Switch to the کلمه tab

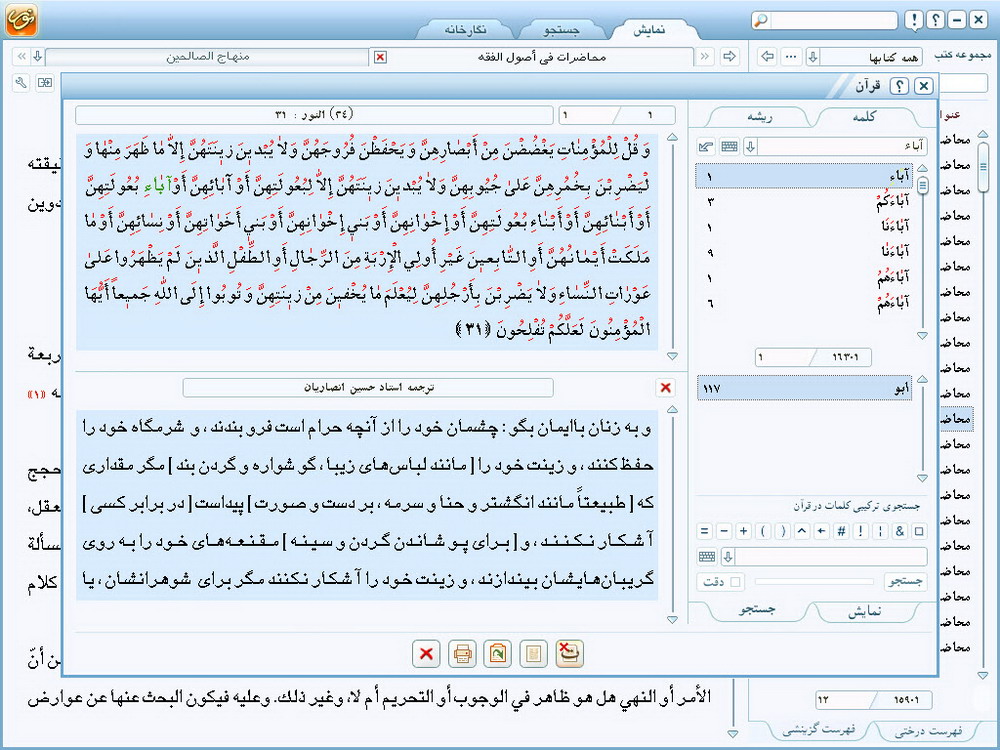tap(865, 117)
